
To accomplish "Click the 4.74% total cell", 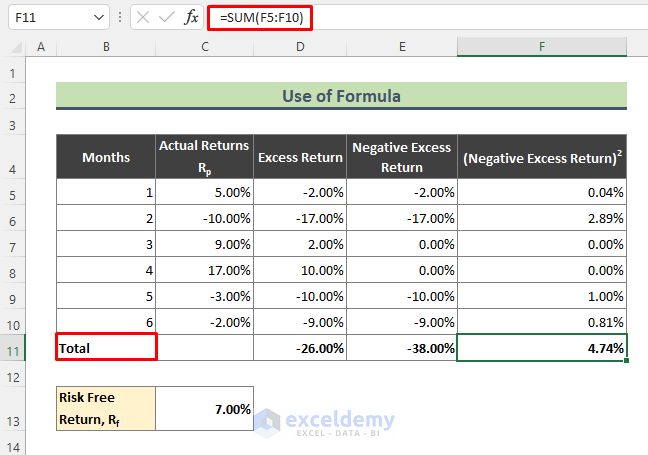I will click(x=542, y=348).
